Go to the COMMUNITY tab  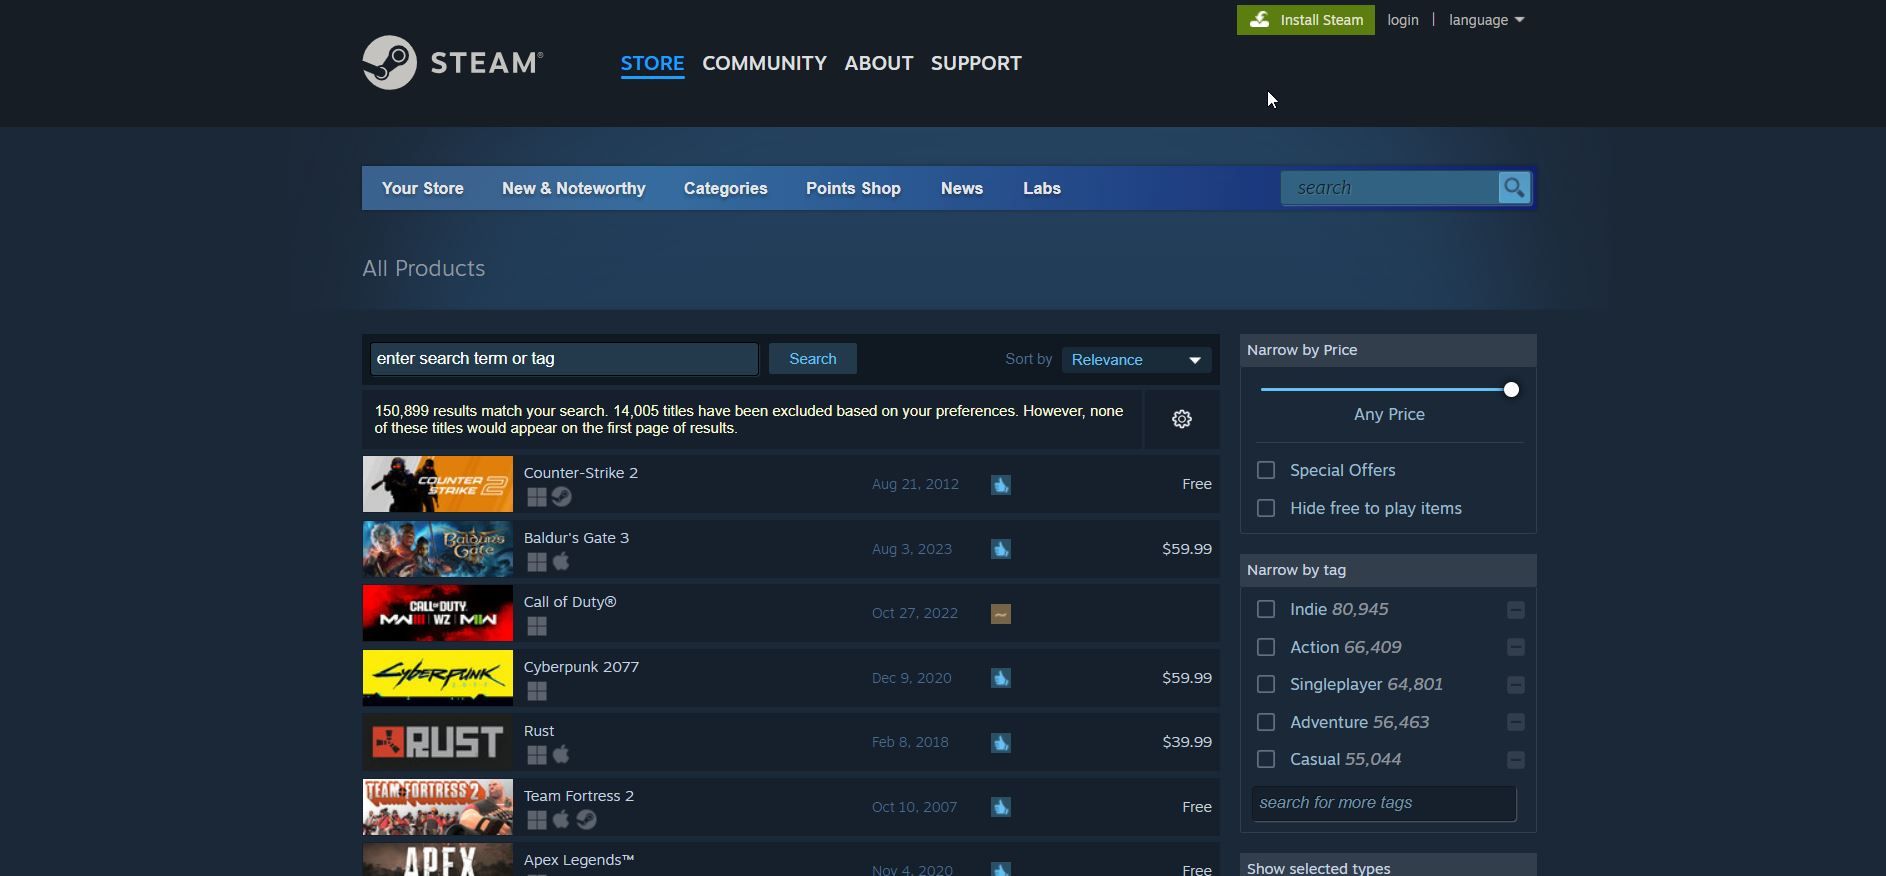pyautogui.click(x=764, y=63)
